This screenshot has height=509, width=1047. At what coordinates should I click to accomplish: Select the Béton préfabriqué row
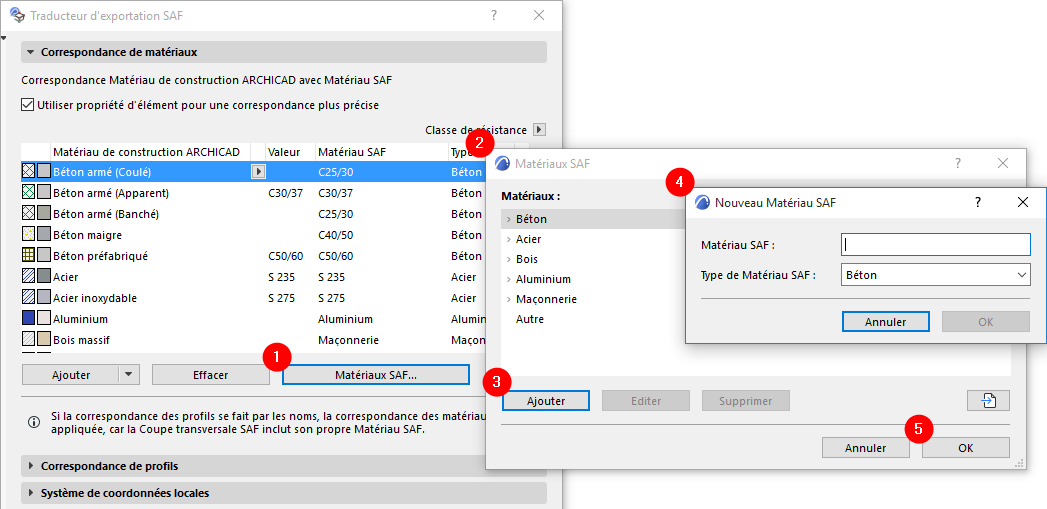click(254, 256)
